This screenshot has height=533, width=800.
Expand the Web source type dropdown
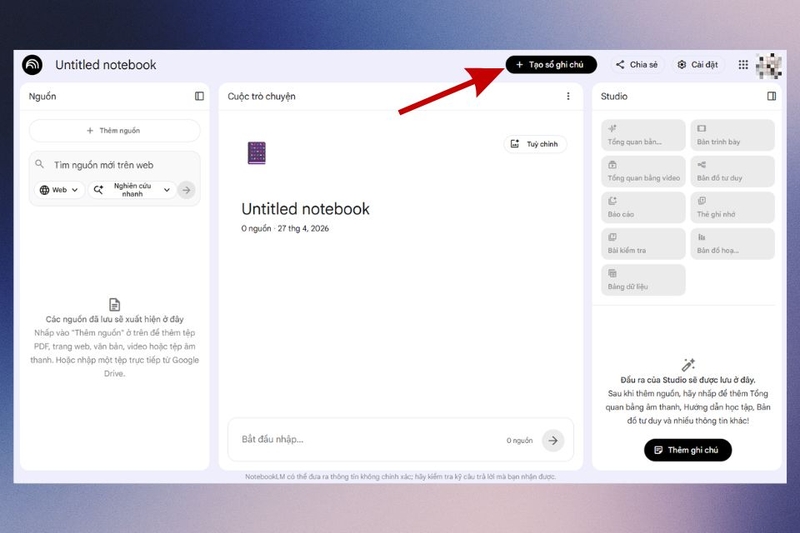59,190
